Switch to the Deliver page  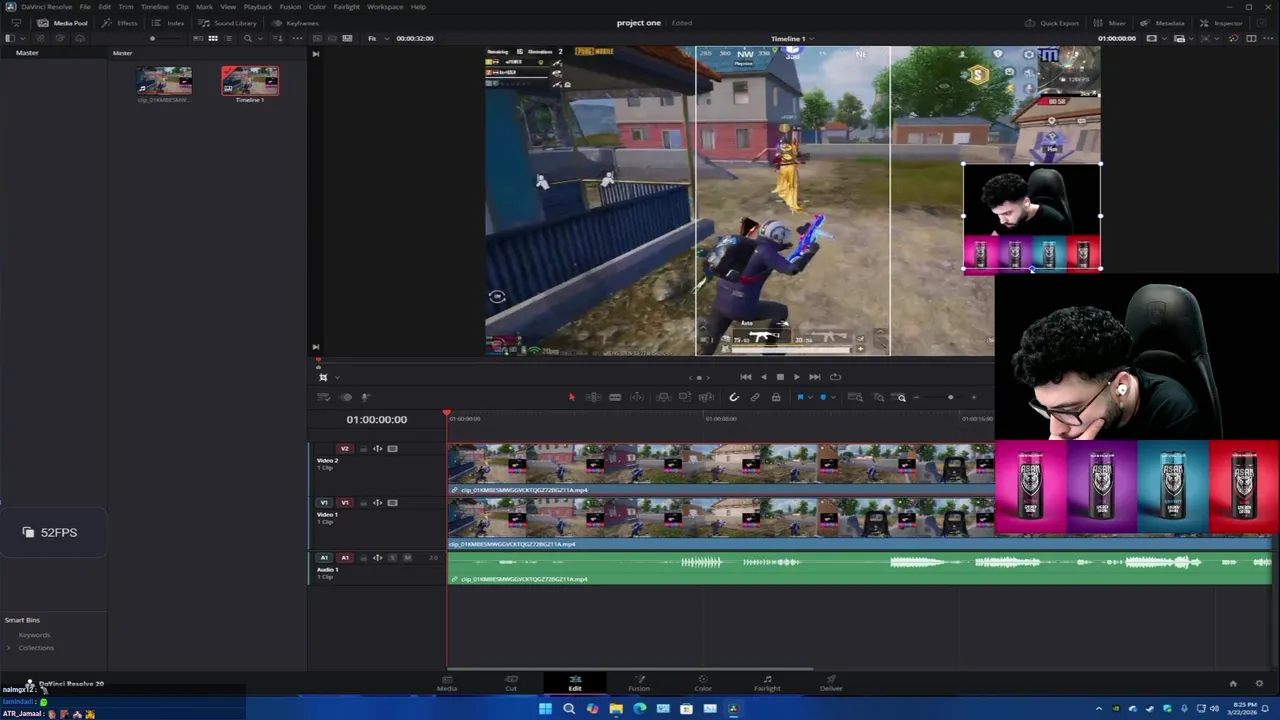pyautogui.click(x=831, y=683)
